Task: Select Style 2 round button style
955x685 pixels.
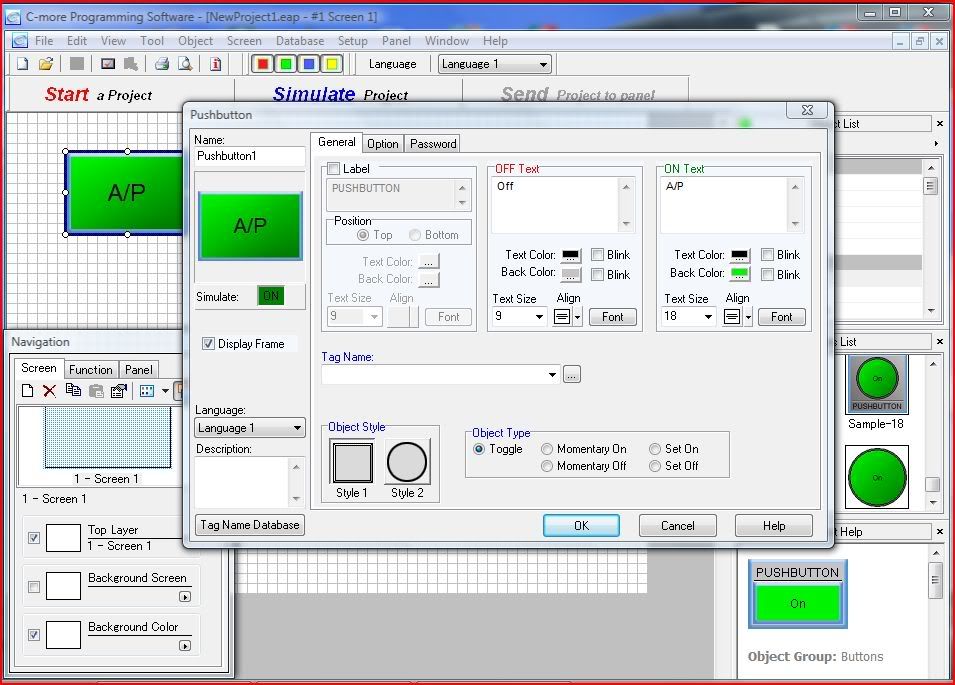Action: coord(407,464)
